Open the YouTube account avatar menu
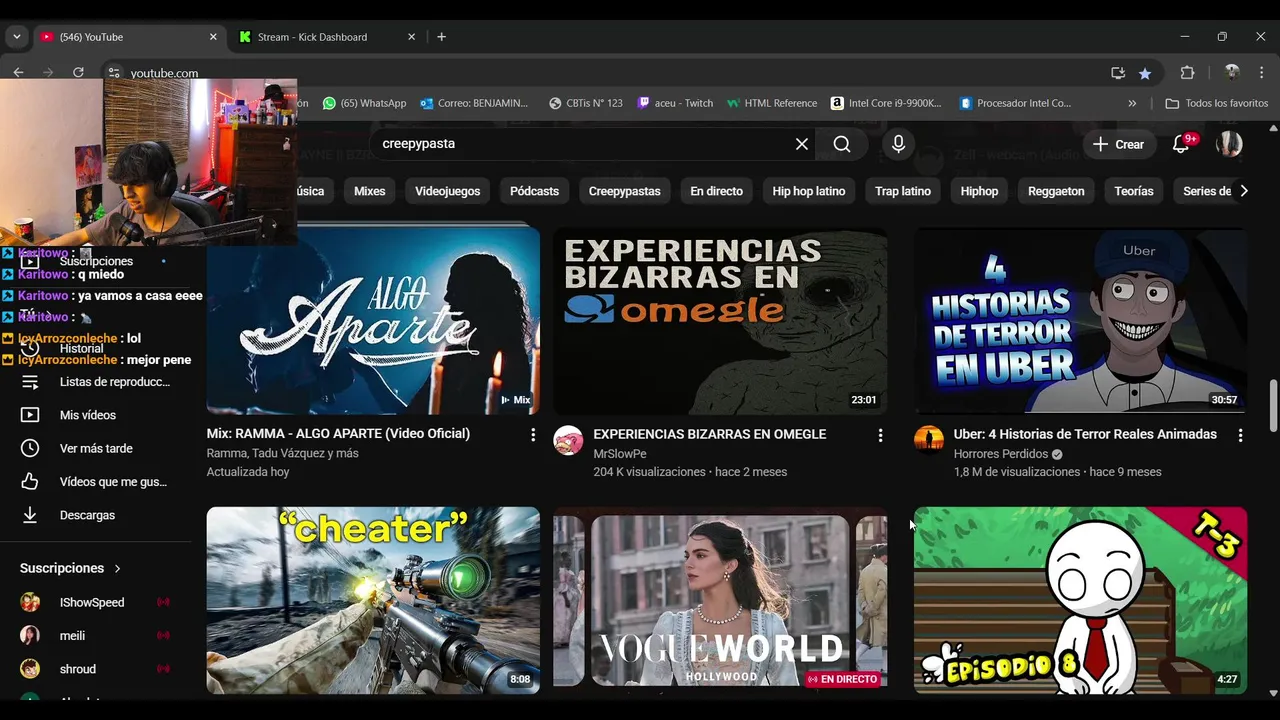The width and height of the screenshot is (1280, 720). [x=1229, y=144]
